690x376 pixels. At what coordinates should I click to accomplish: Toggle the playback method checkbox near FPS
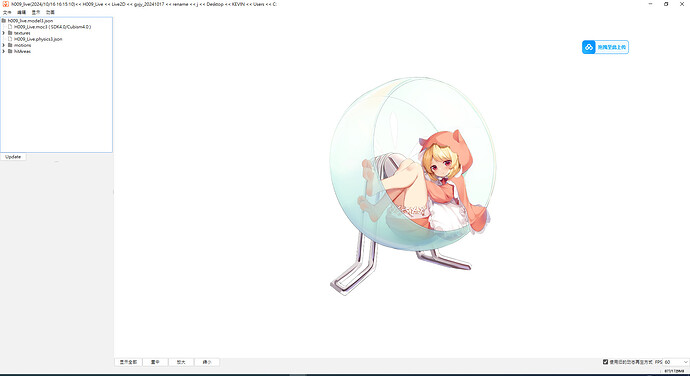pos(606,362)
